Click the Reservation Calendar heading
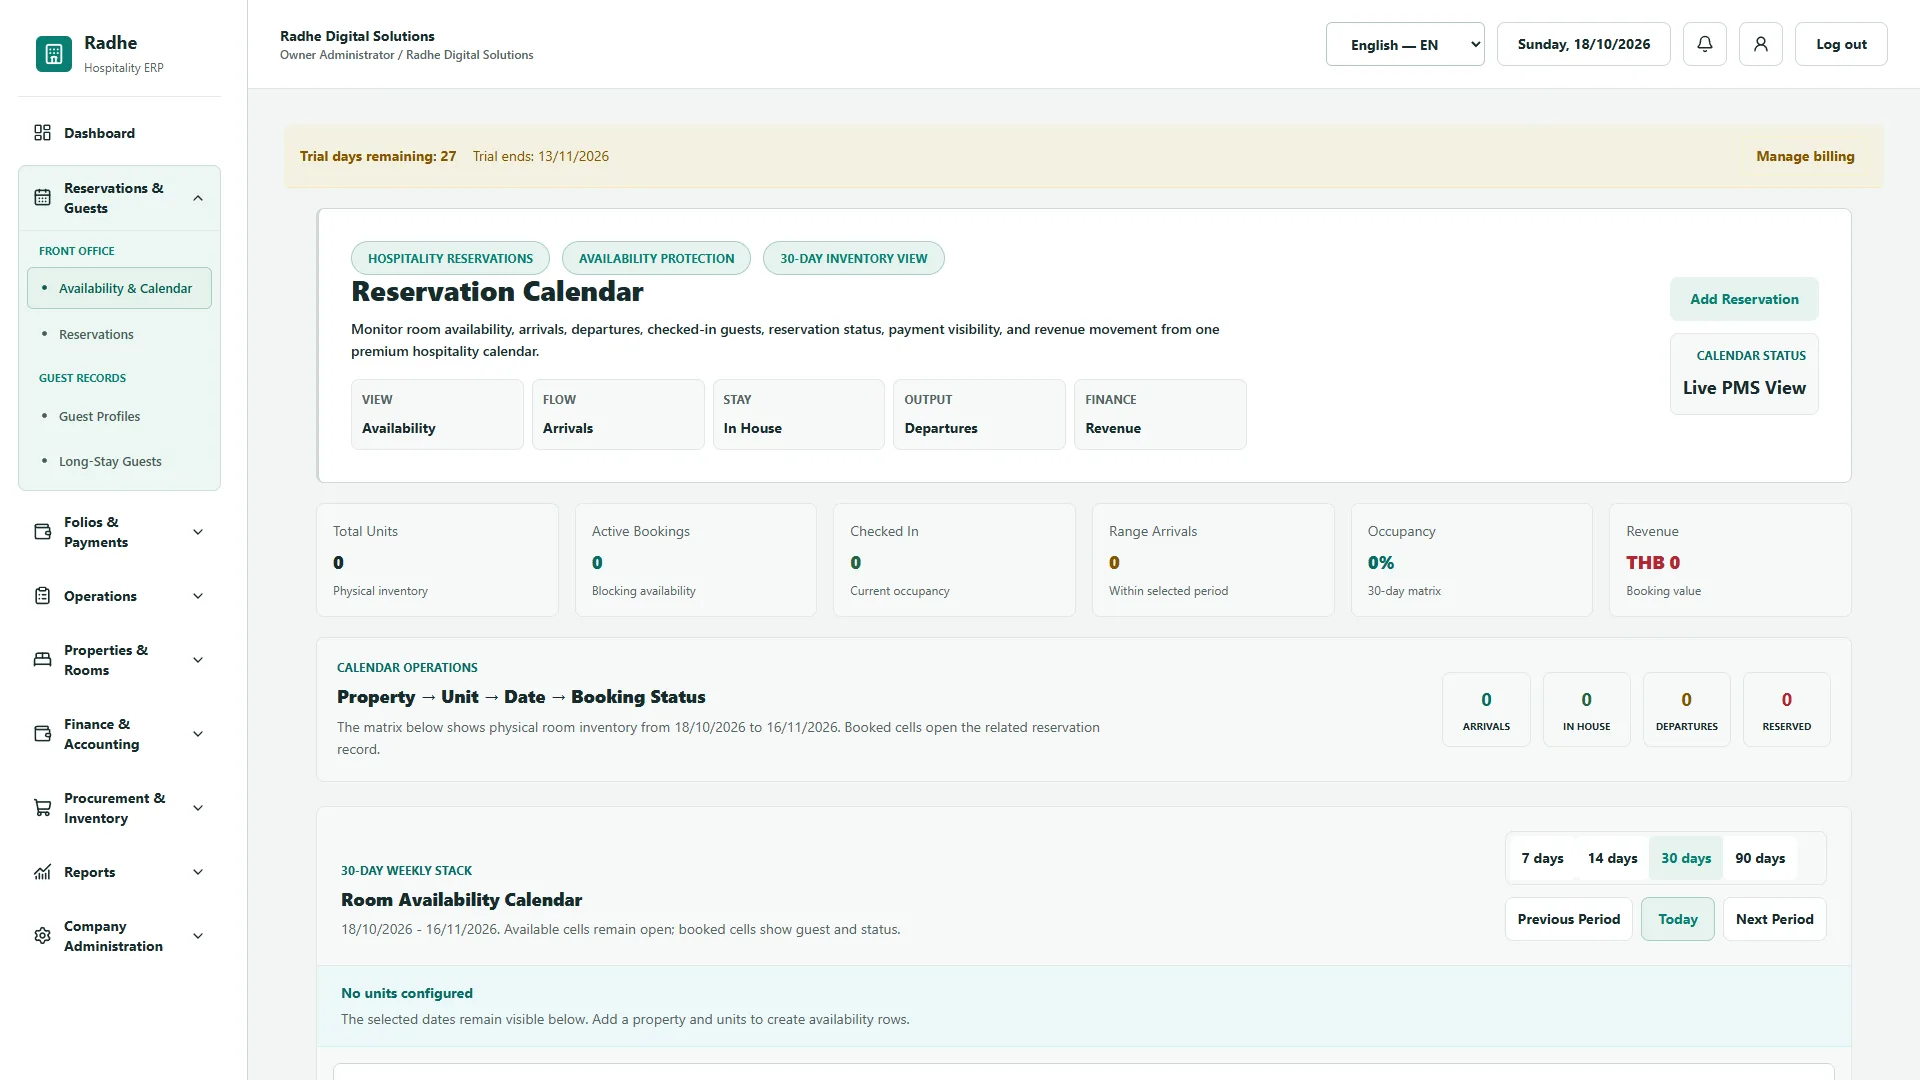 coord(497,292)
